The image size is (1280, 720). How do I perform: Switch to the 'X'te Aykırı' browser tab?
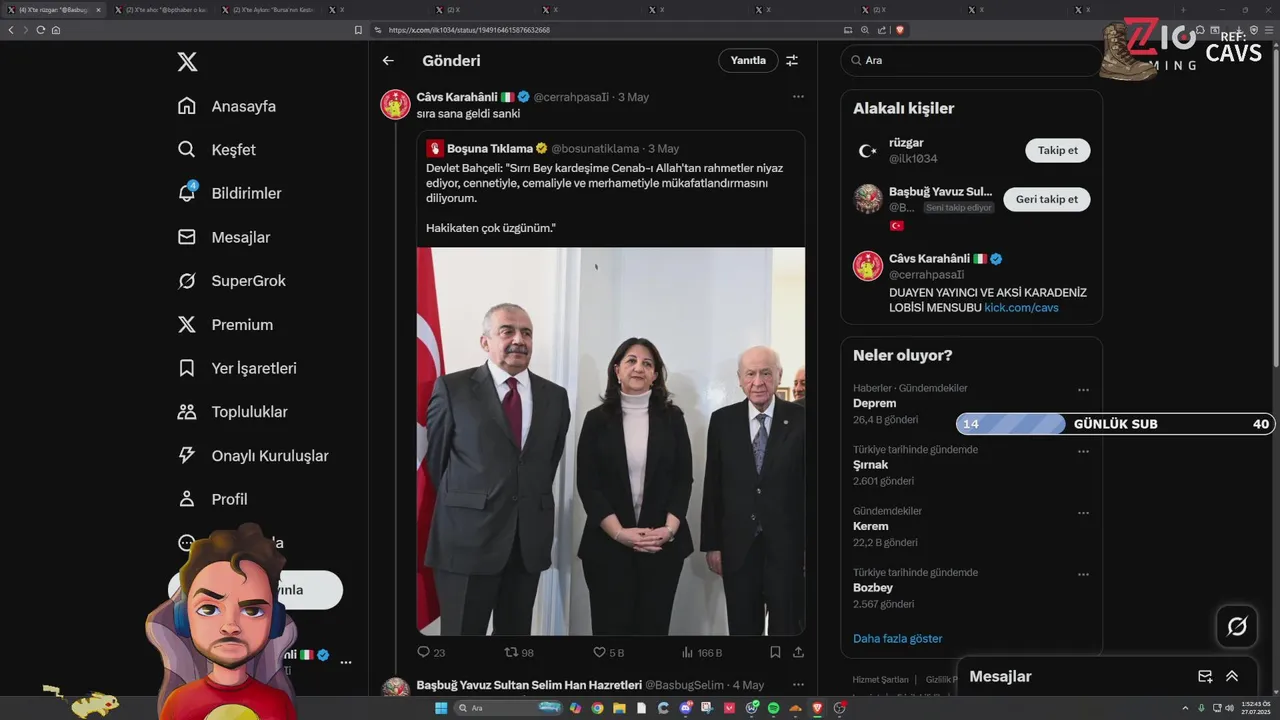[x=268, y=9]
